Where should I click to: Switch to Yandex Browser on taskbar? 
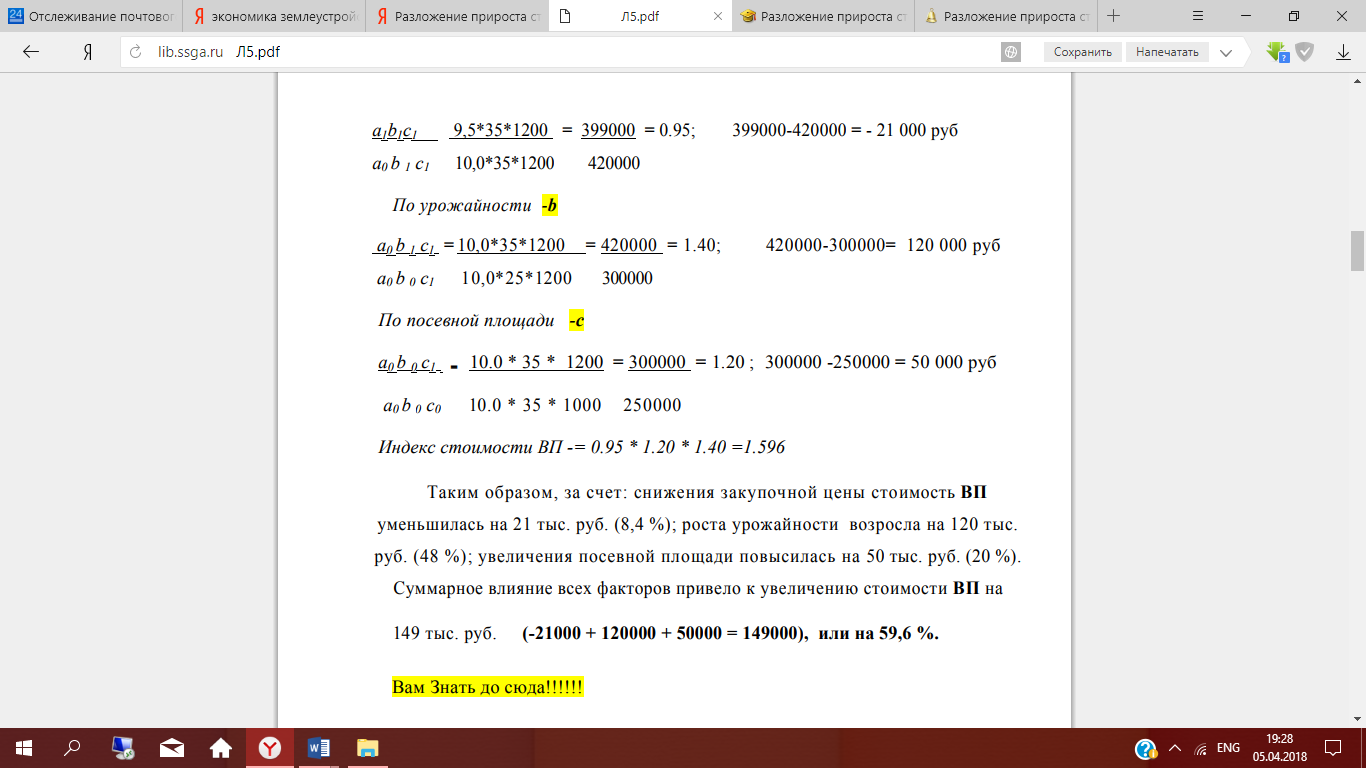click(x=270, y=748)
